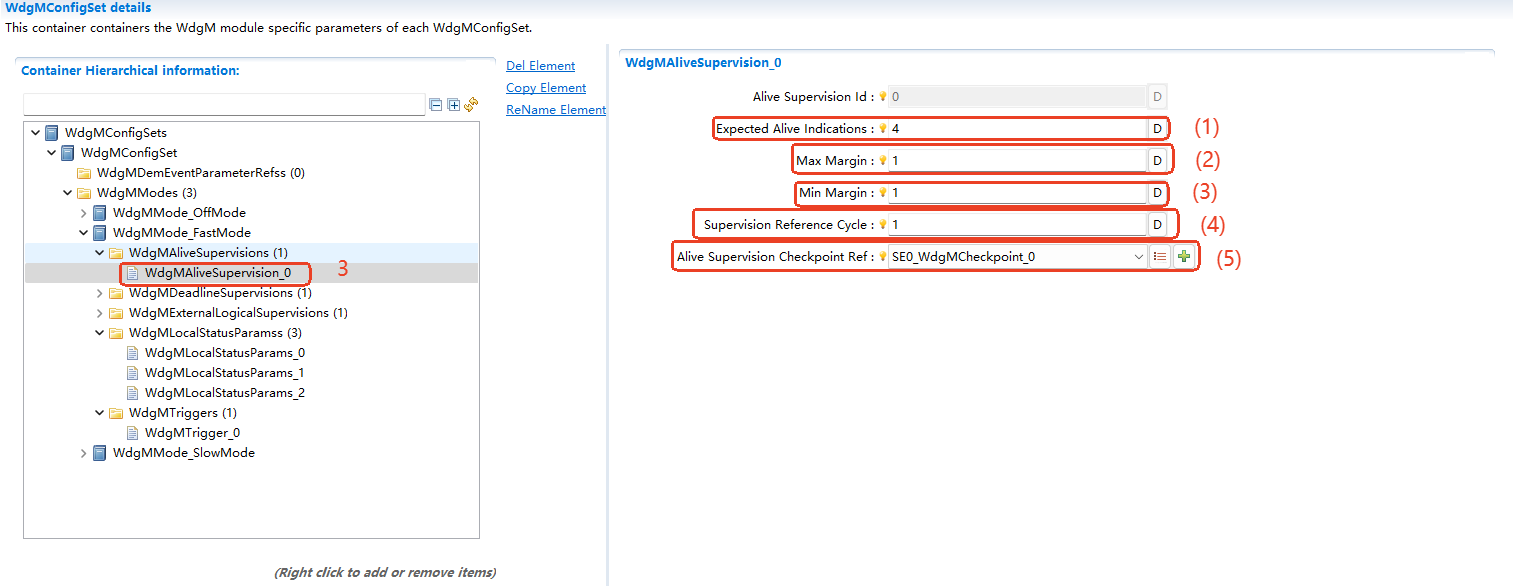Image resolution: width=1513 pixels, height=588 pixels.
Task: Open the checkpoint reference list icon
Action: click(x=1160, y=257)
